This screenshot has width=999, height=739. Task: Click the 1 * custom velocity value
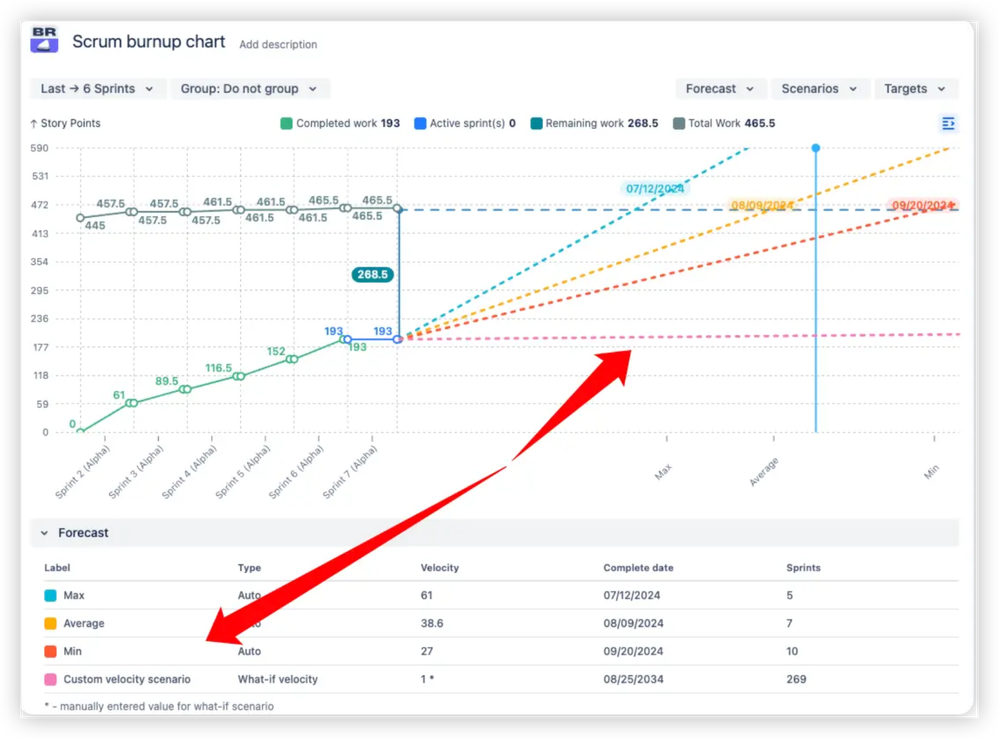tap(428, 680)
